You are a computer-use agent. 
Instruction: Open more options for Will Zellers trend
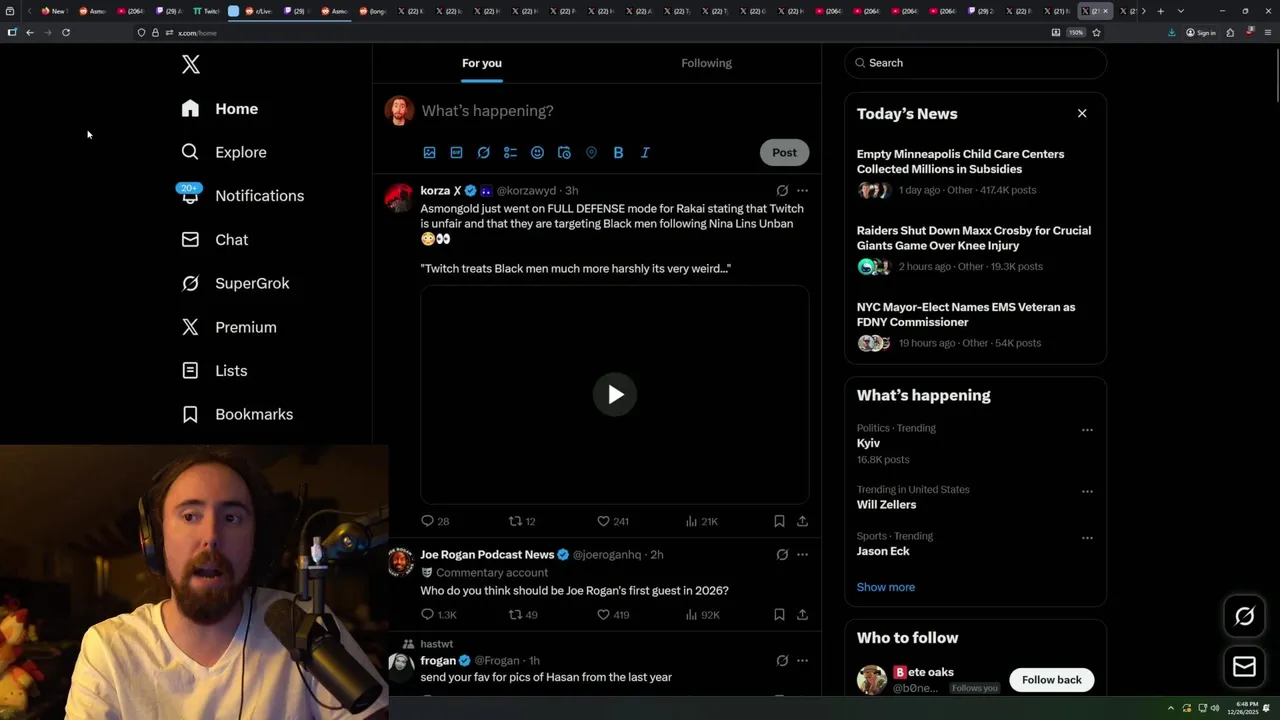coord(1087,492)
